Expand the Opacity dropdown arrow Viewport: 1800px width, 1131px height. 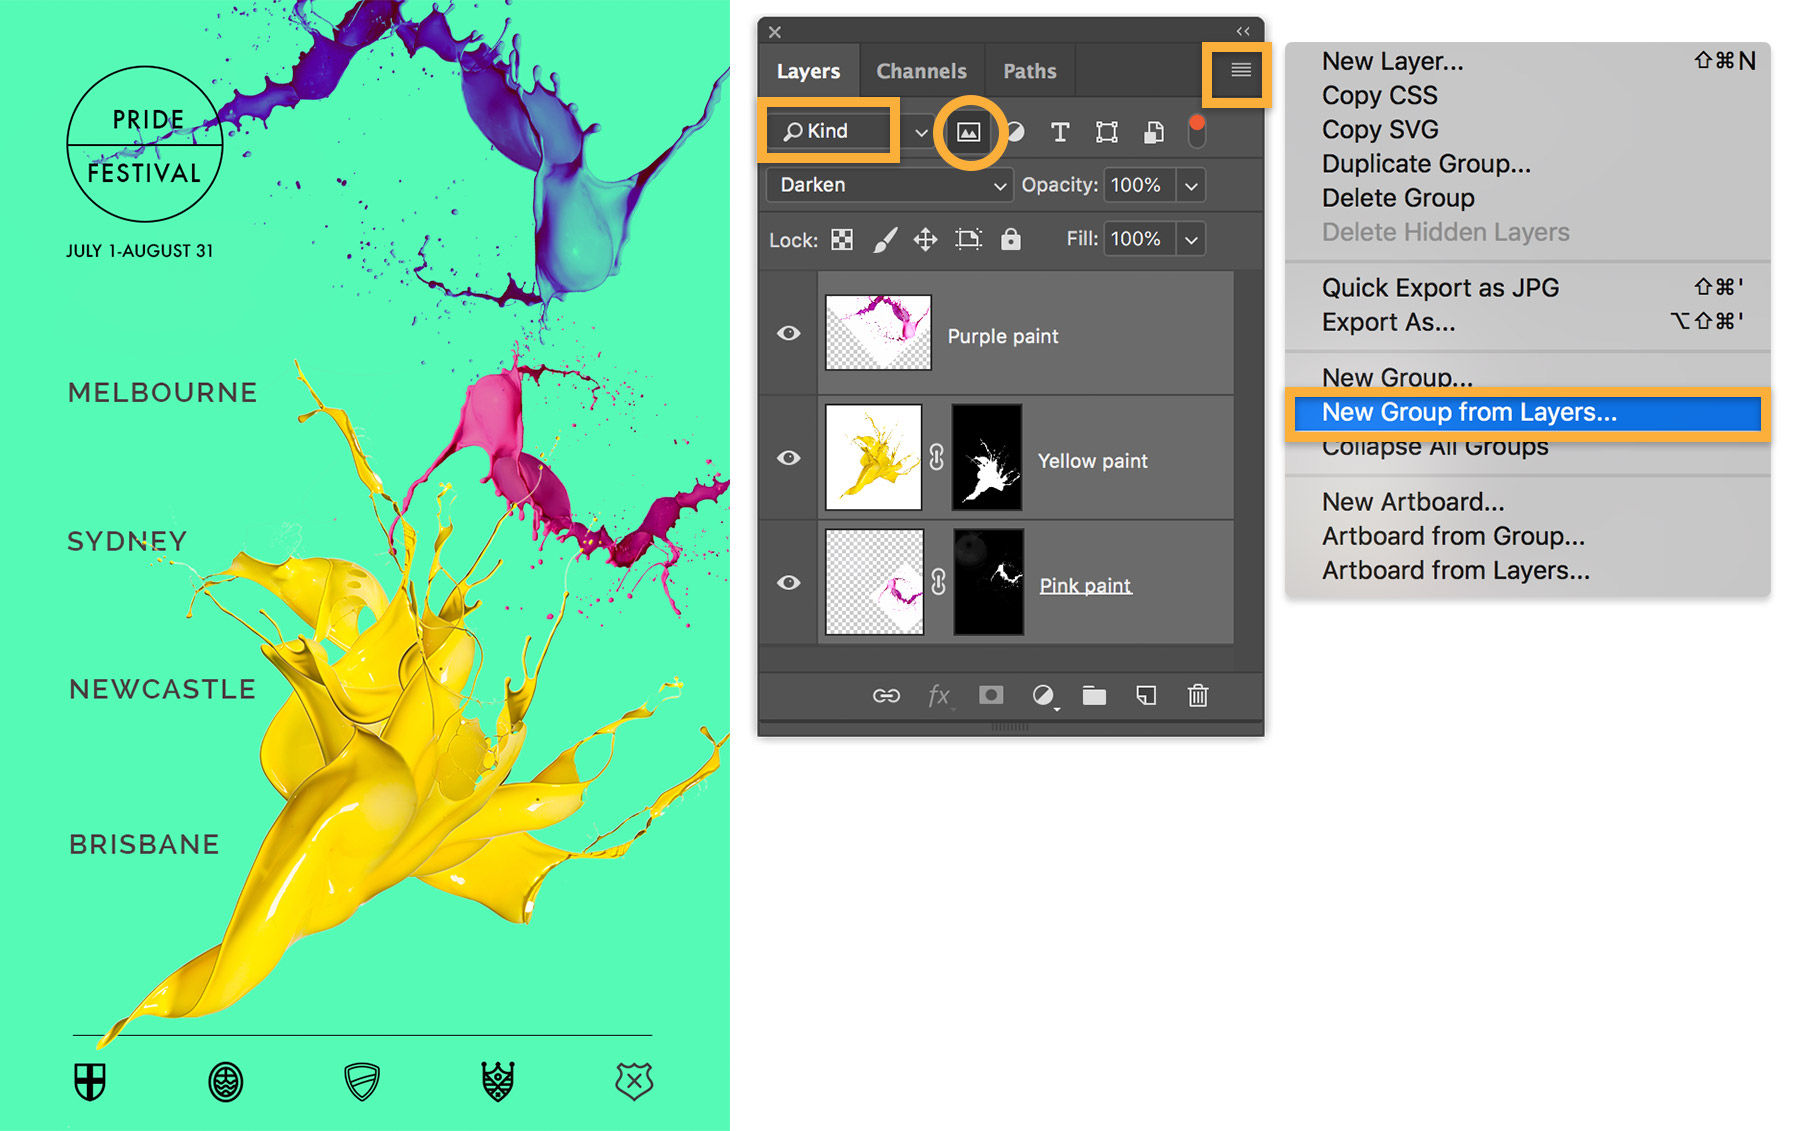1190,184
